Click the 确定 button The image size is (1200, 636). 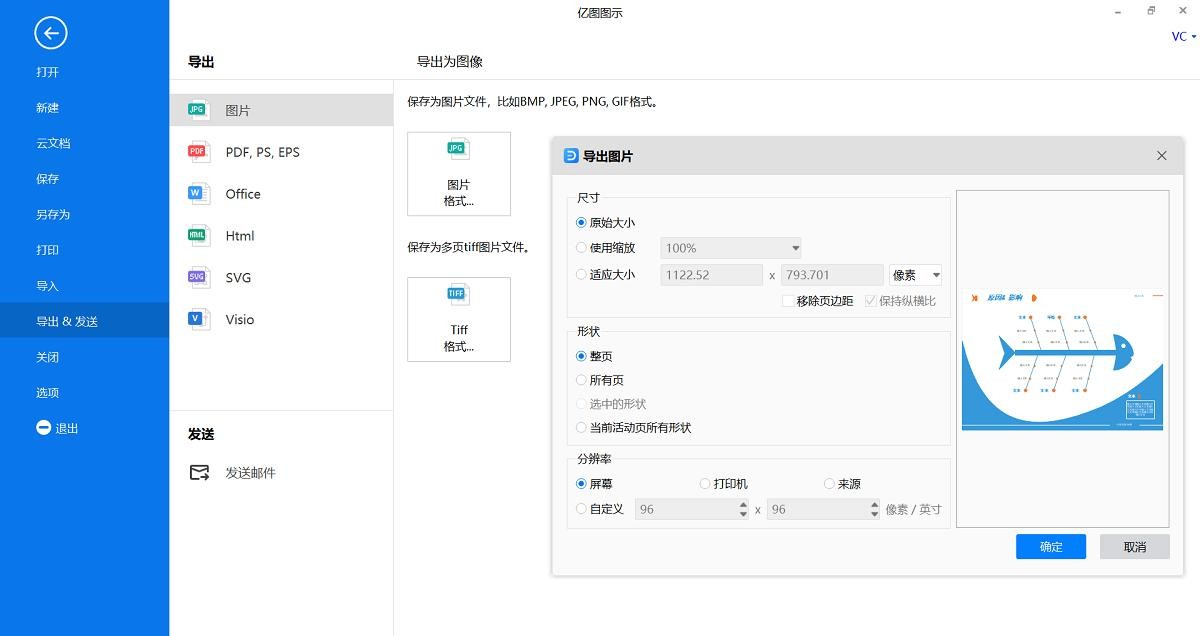click(1050, 547)
